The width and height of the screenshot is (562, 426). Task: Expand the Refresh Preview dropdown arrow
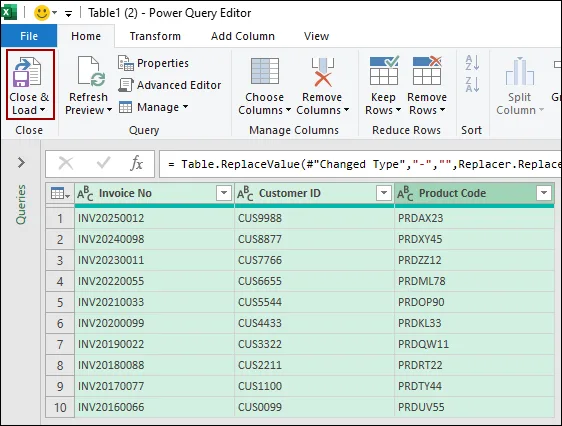(109, 110)
